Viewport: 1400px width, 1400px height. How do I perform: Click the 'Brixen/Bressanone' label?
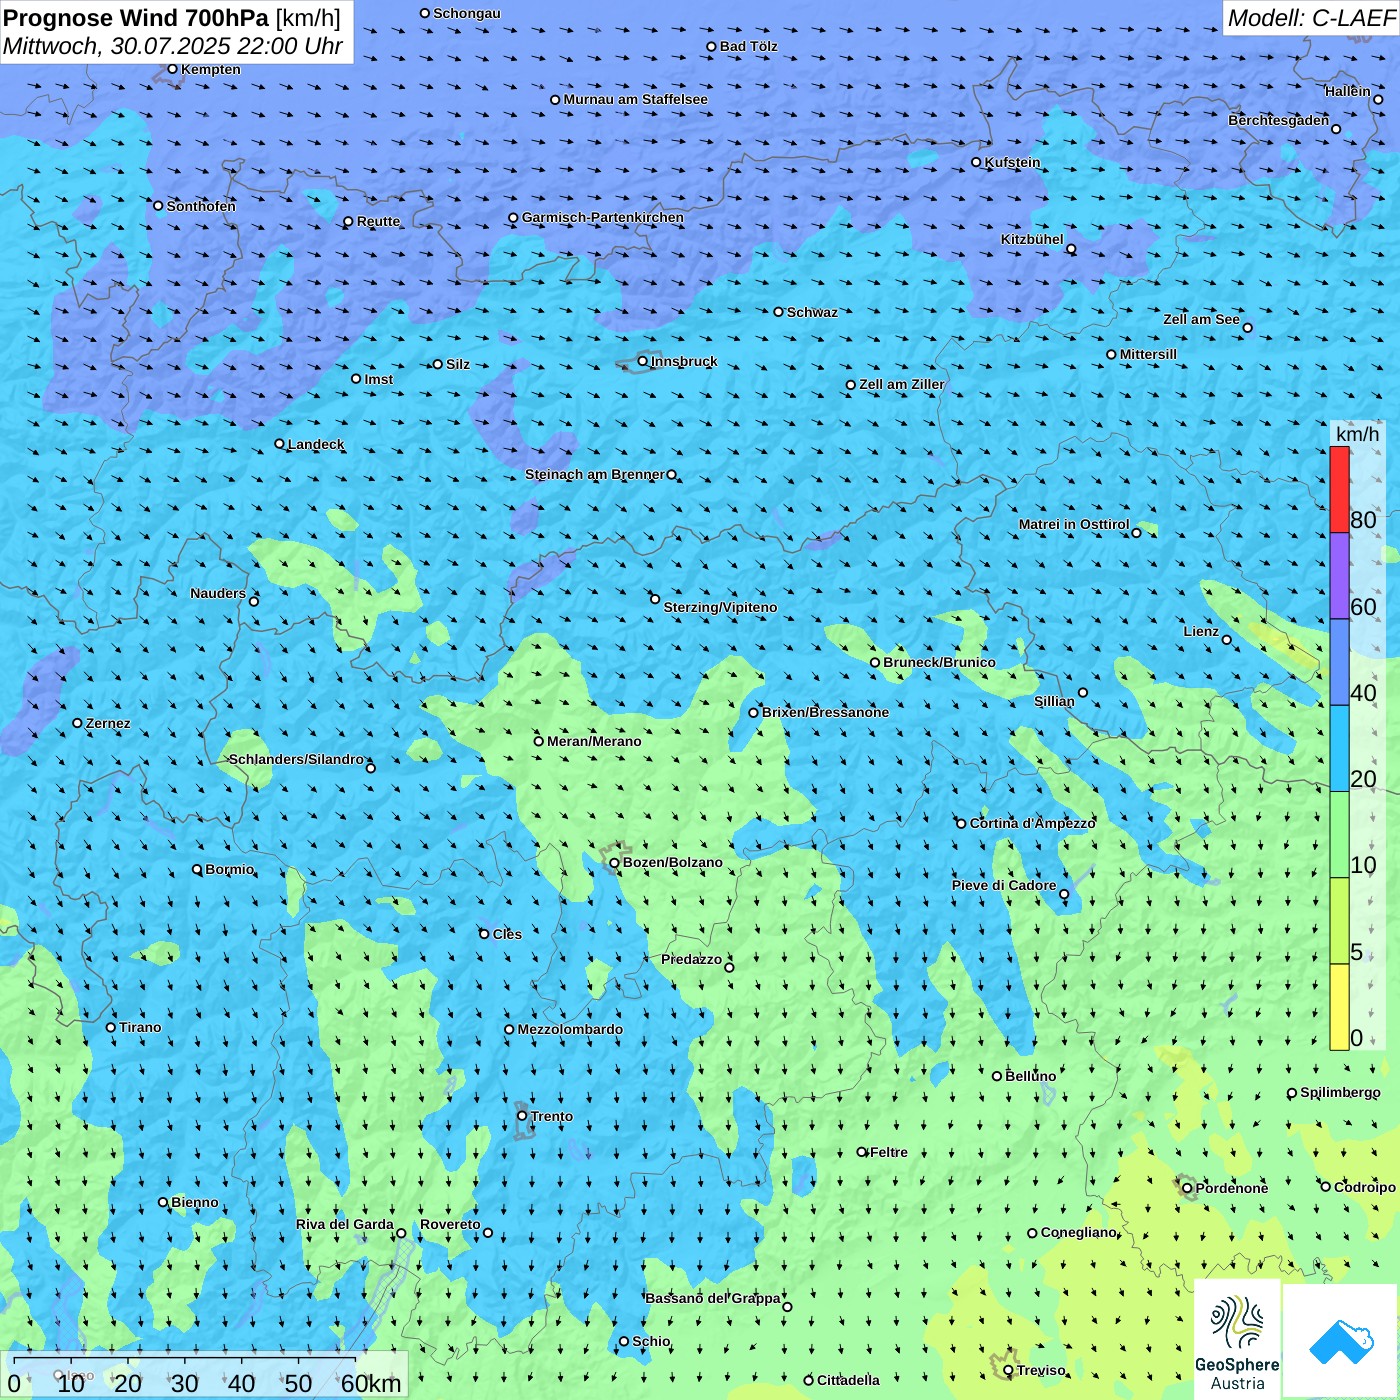click(826, 712)
